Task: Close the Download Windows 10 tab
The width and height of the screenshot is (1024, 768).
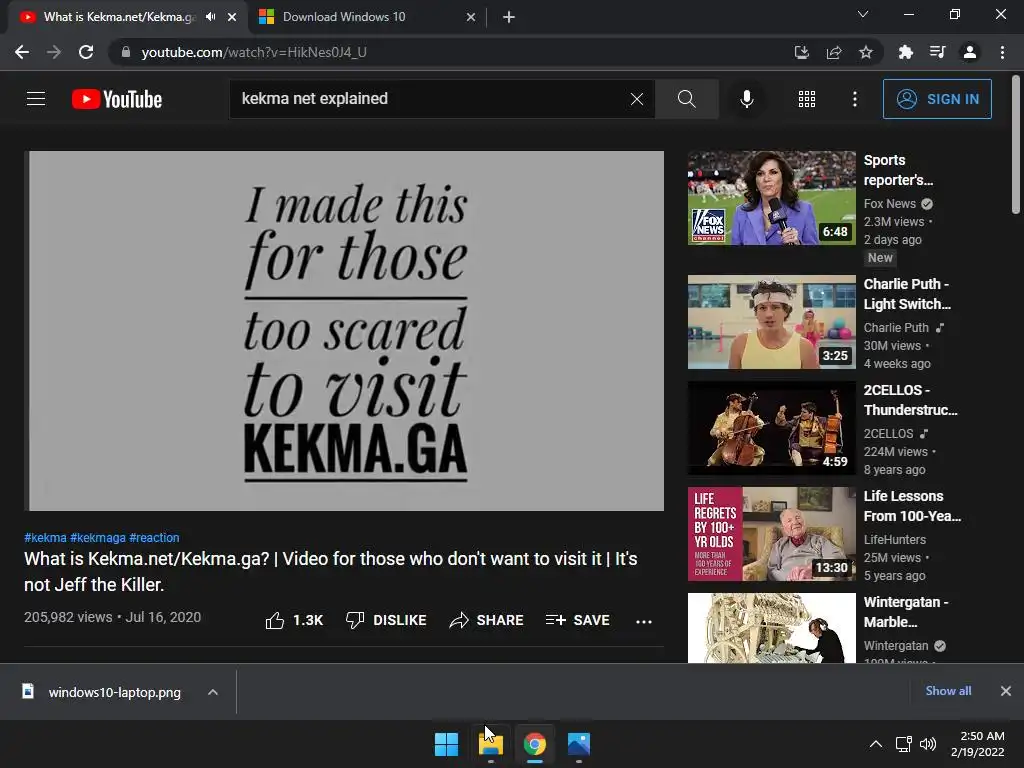Action: (471, 17)
